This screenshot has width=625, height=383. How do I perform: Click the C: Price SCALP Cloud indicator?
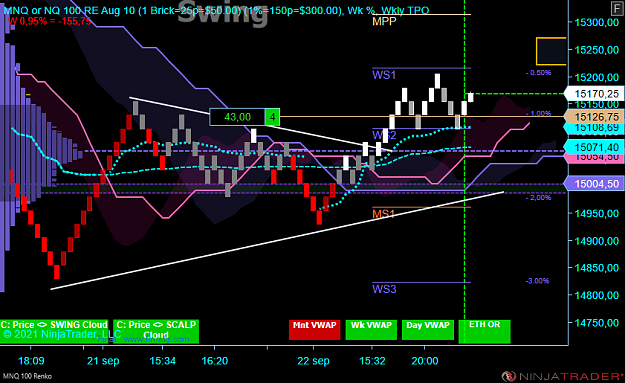tap(156, 331)
